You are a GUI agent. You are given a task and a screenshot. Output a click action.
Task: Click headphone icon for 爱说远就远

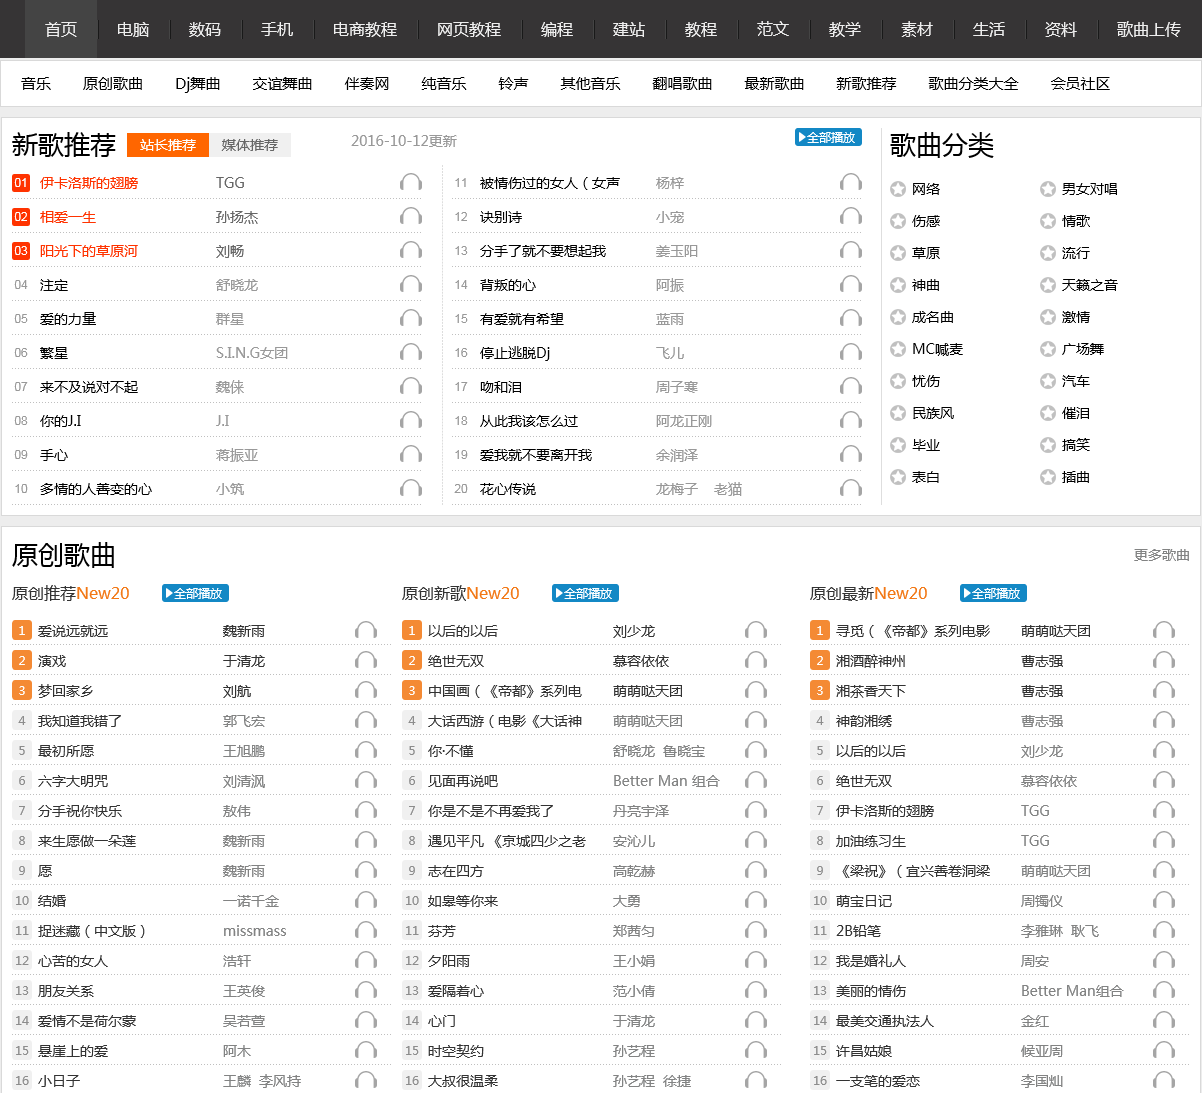(x=366, y=630)
